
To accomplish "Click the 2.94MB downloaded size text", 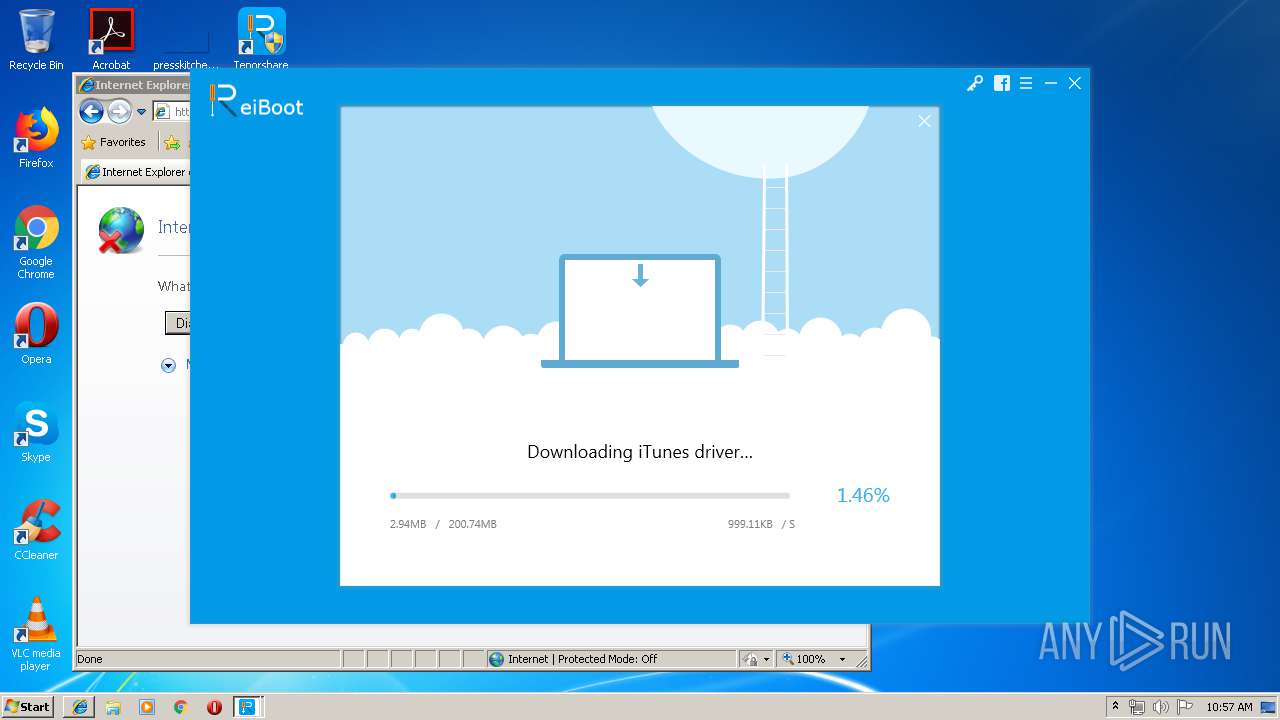I will point(408,524).
